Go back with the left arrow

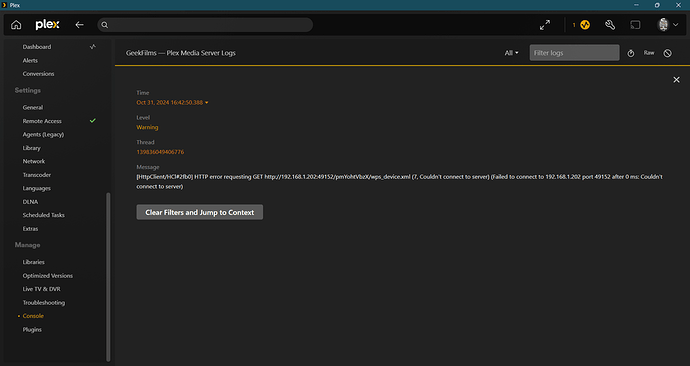[x=79, y=25]
